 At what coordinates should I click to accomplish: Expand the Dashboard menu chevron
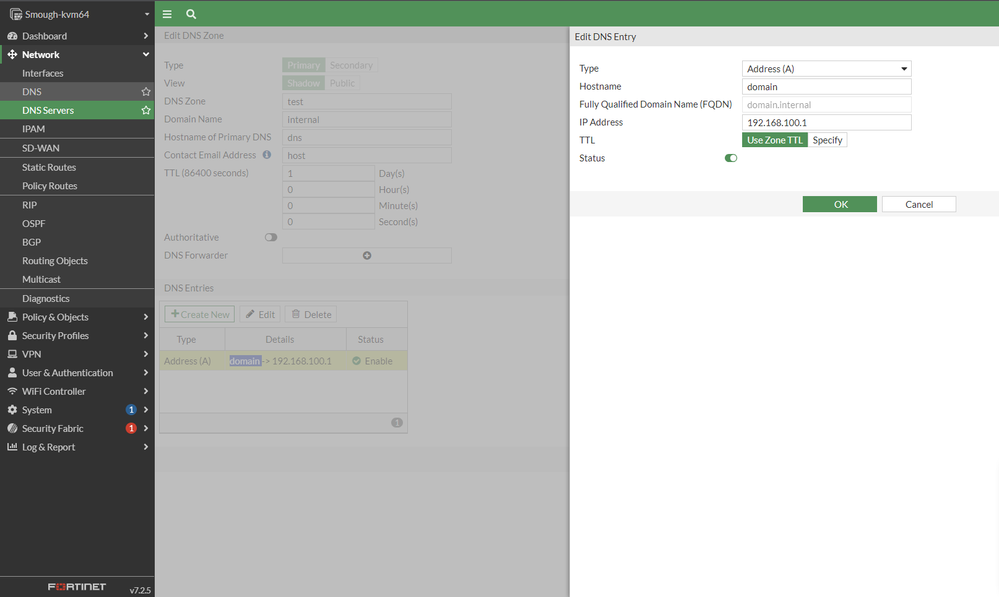(x=146, y=36)
